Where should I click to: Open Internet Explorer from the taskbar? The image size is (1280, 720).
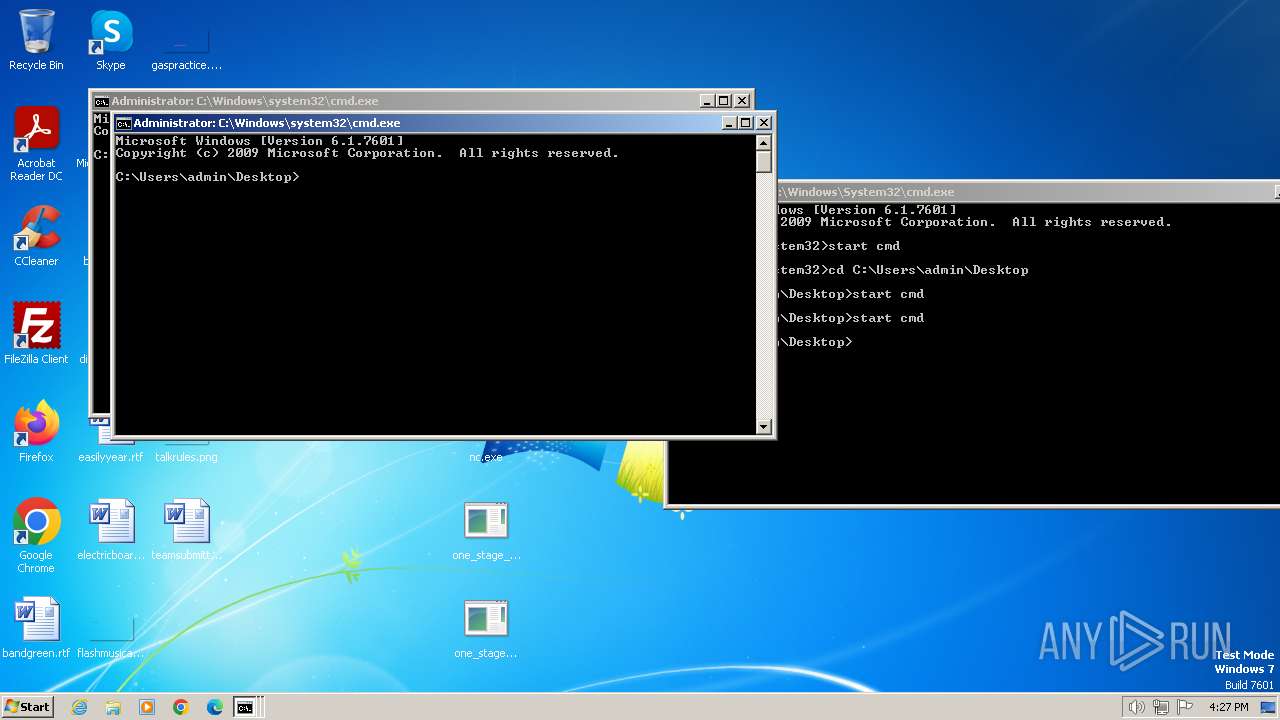[79, 707]
